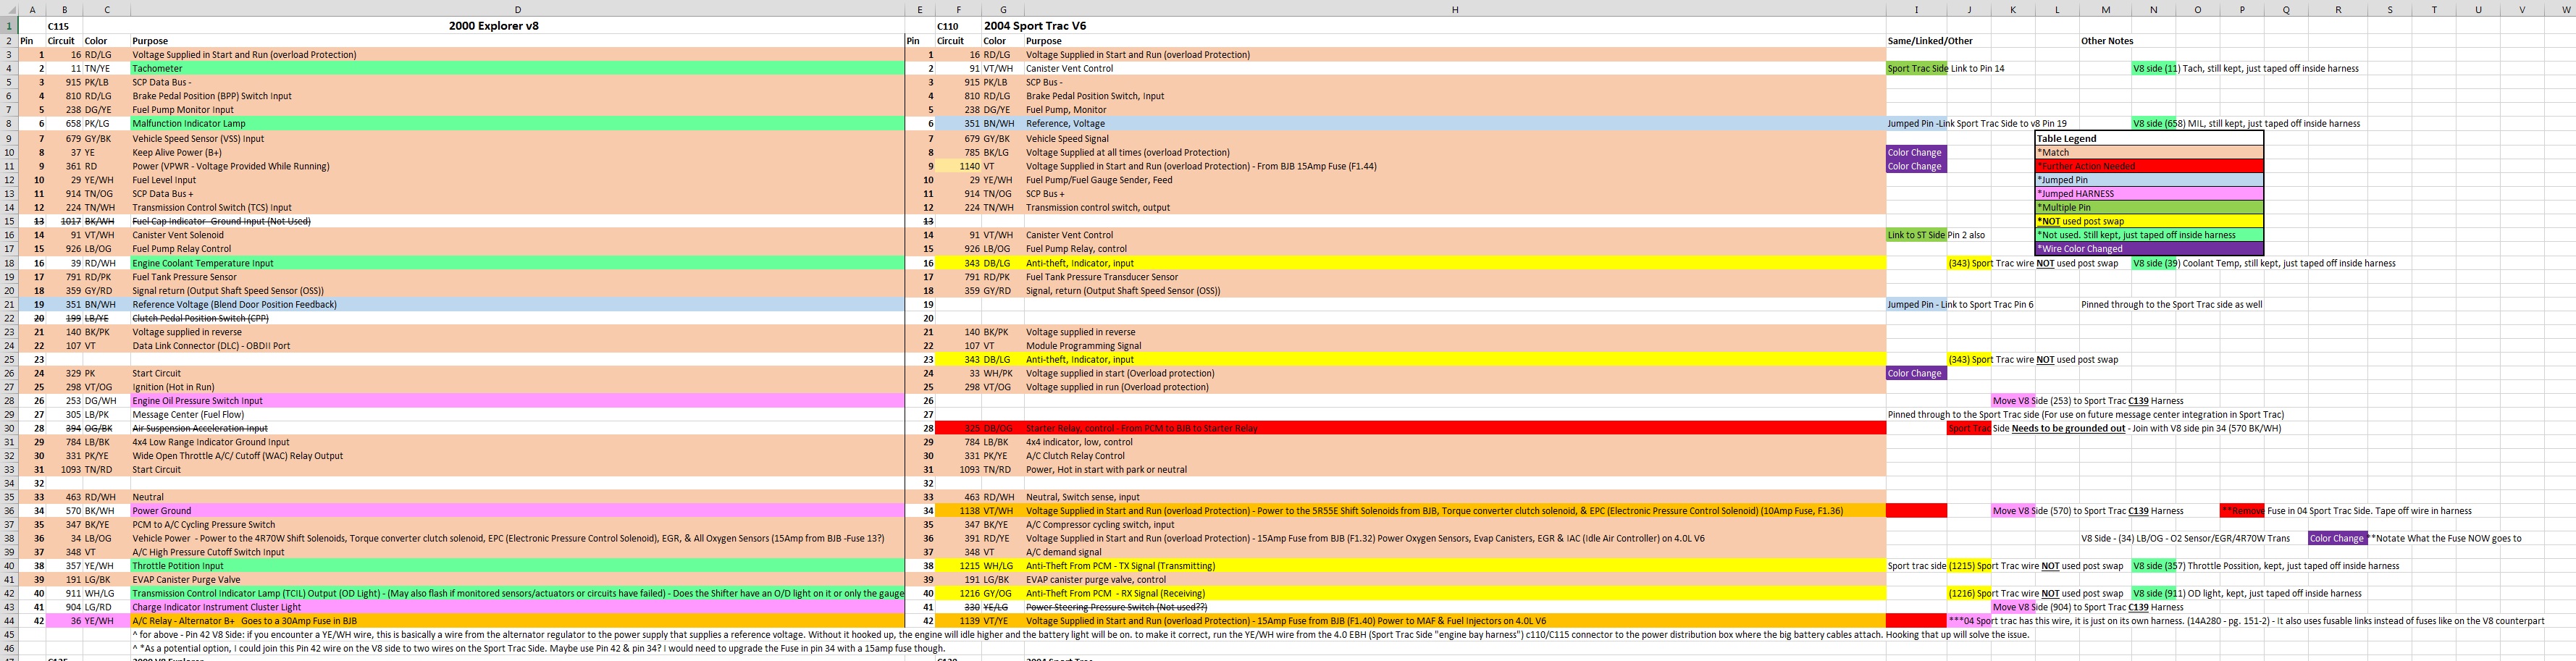Click the circuit '1140' cell
This screenshot has height=661, width=2576.
(x=958, y=166)
